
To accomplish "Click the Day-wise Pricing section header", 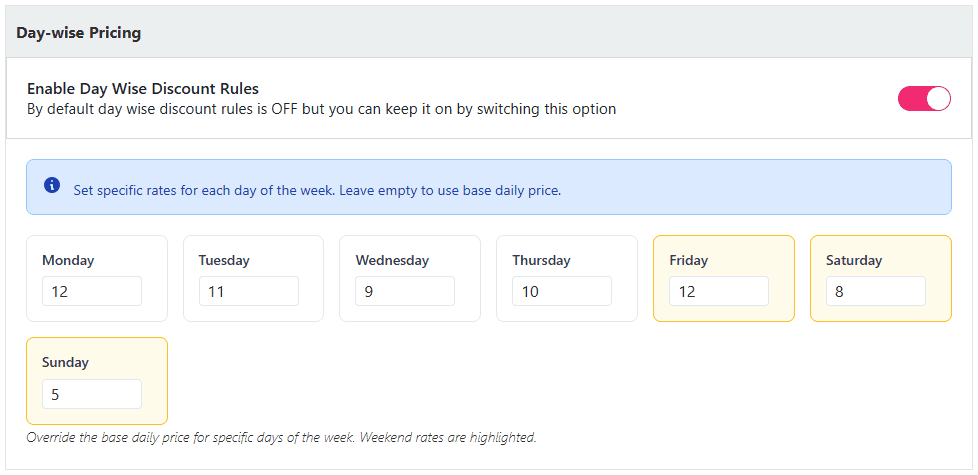I will coord(79,33).
